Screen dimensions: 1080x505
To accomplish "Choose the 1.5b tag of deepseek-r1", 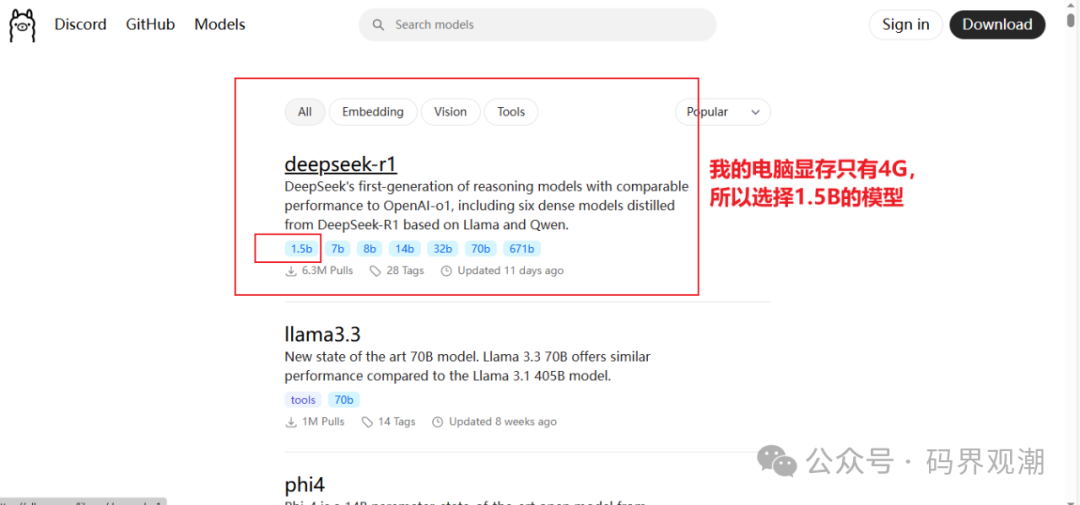I will click(302, 249).
